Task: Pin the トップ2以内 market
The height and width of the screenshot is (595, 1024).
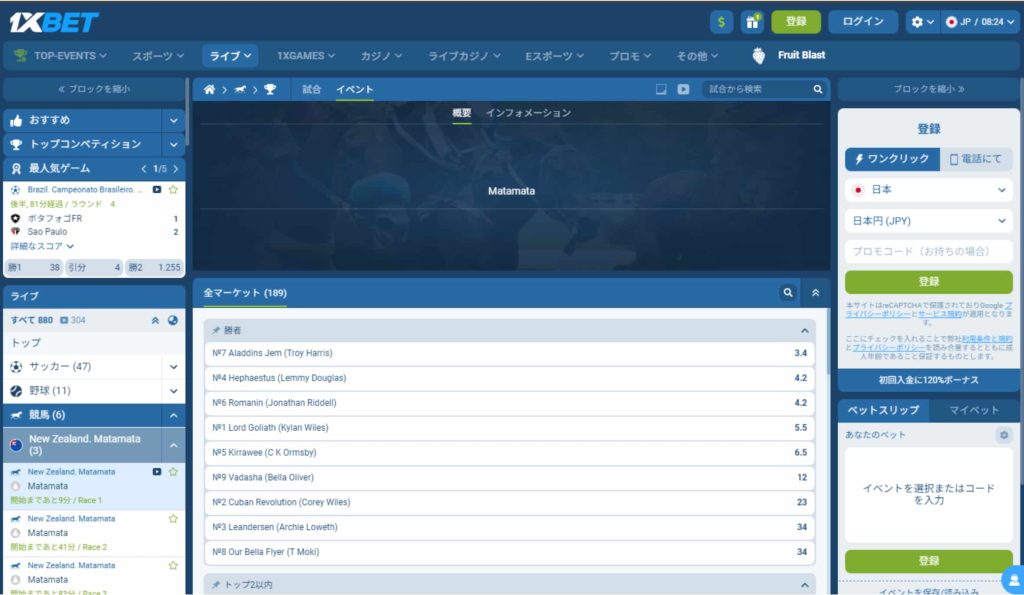Action: click(216, 585)
